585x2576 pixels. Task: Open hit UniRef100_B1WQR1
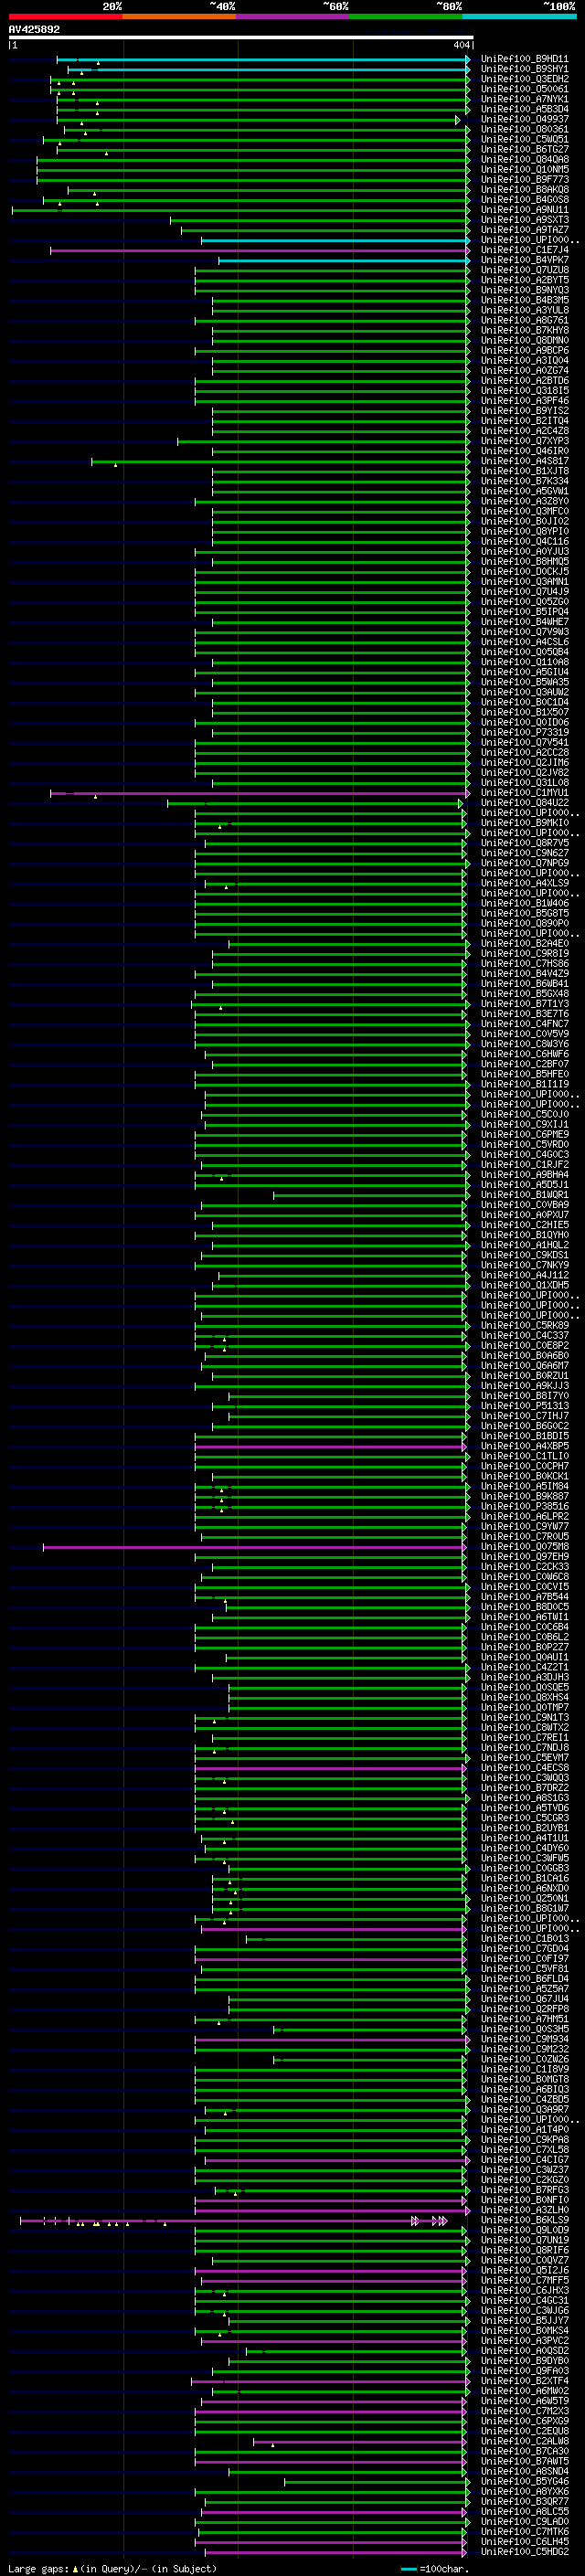(525, 1195)
